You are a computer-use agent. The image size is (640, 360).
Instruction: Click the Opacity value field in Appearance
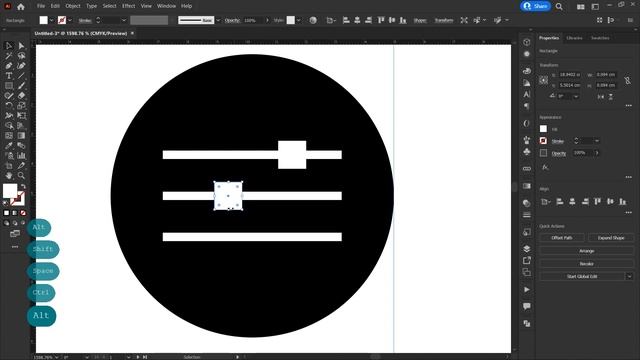point(582,153)
